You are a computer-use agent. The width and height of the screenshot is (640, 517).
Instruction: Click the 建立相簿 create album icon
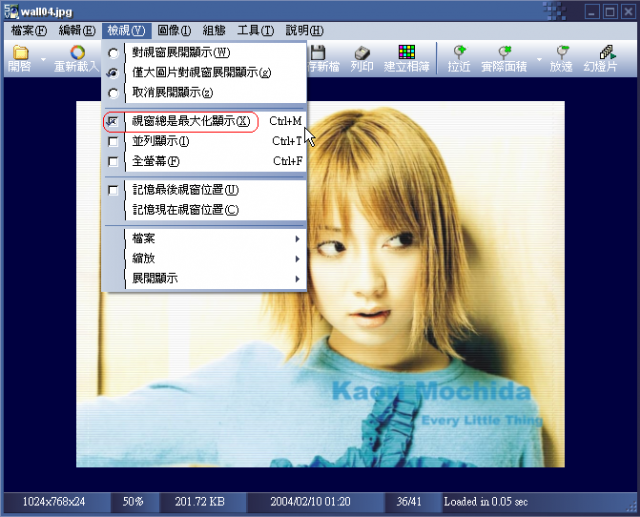pos(407,52)
